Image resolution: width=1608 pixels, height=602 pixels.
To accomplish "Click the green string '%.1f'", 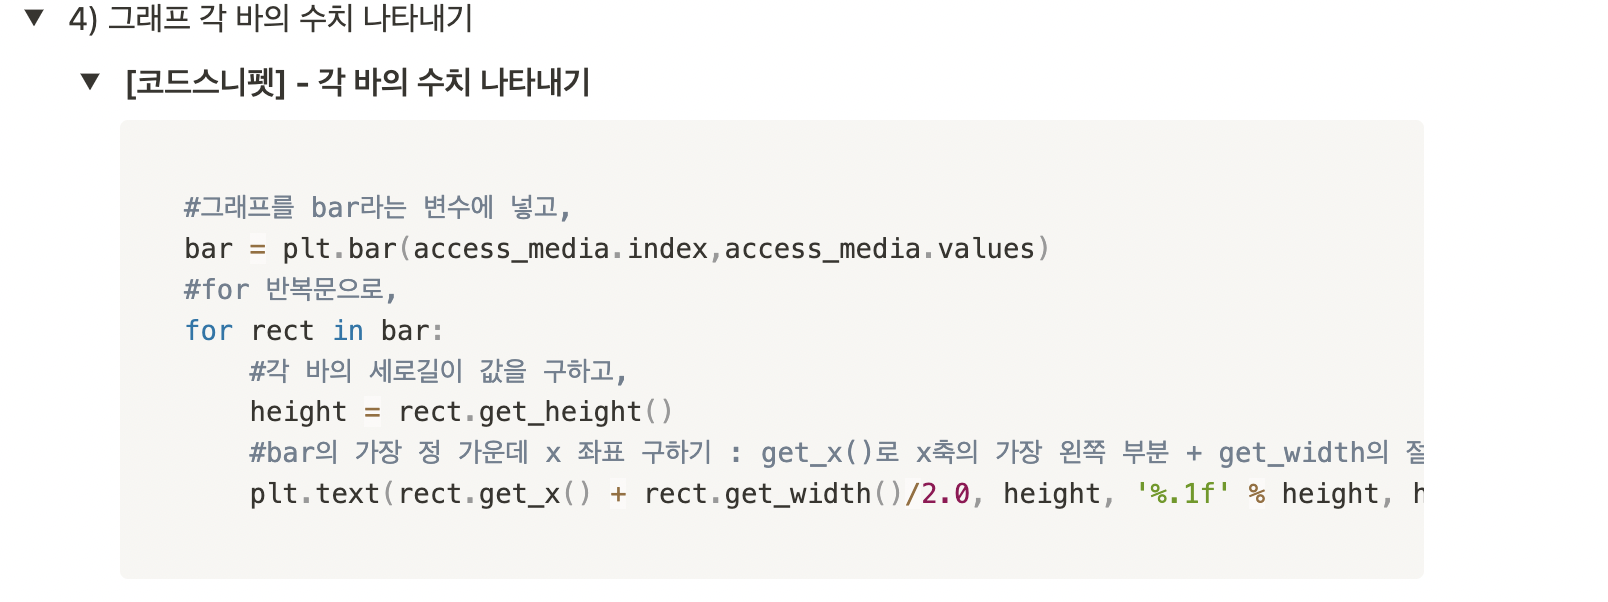I will click(x=1183, y=493).
